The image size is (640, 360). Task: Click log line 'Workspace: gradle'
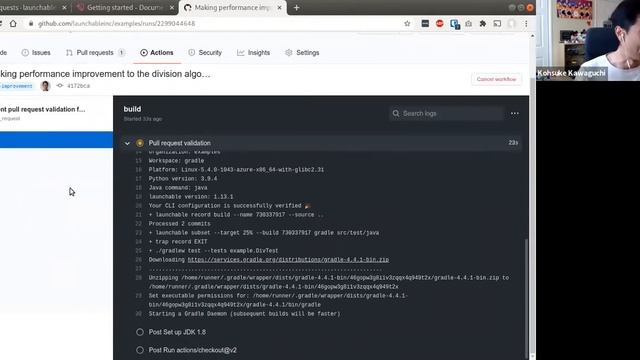(x=176, y=161)
